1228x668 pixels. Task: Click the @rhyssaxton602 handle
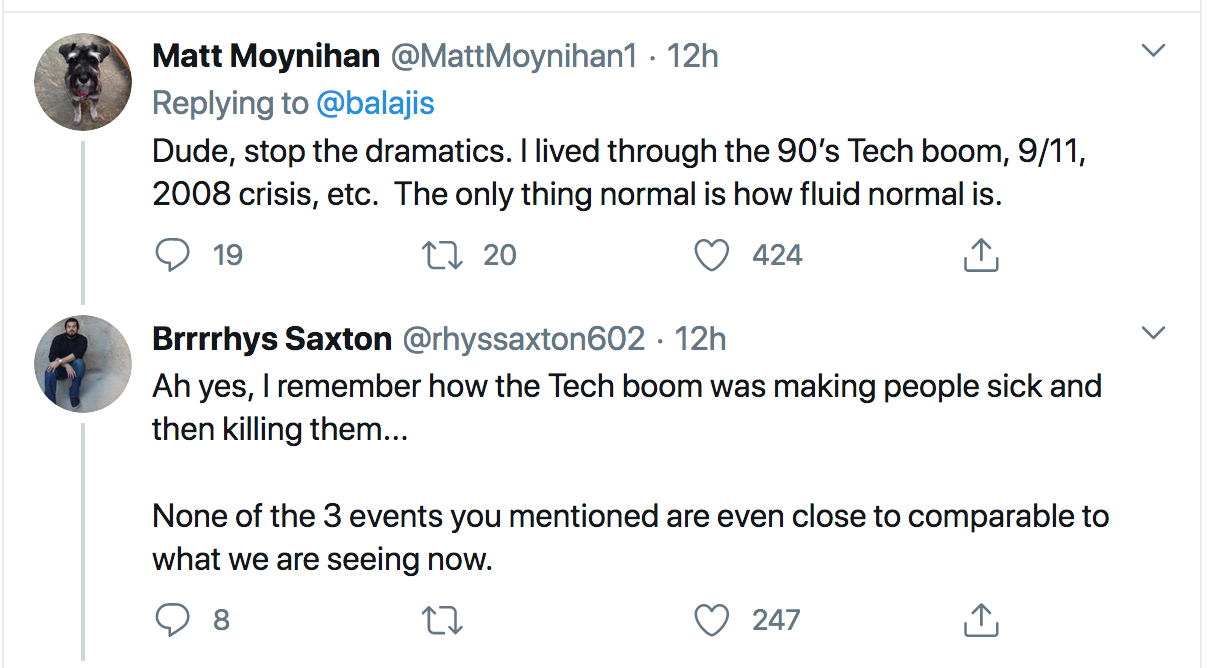pos(523,339)
